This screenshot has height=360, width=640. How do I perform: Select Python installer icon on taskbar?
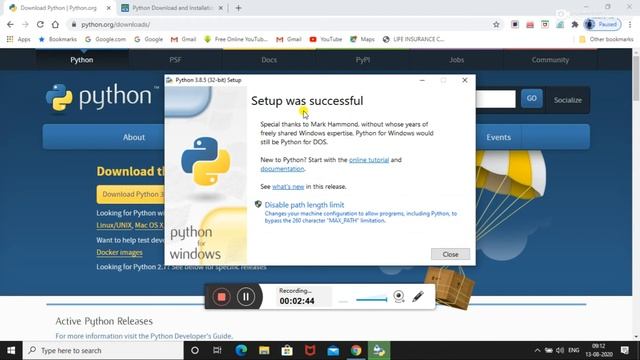click(x=379, y=350)
